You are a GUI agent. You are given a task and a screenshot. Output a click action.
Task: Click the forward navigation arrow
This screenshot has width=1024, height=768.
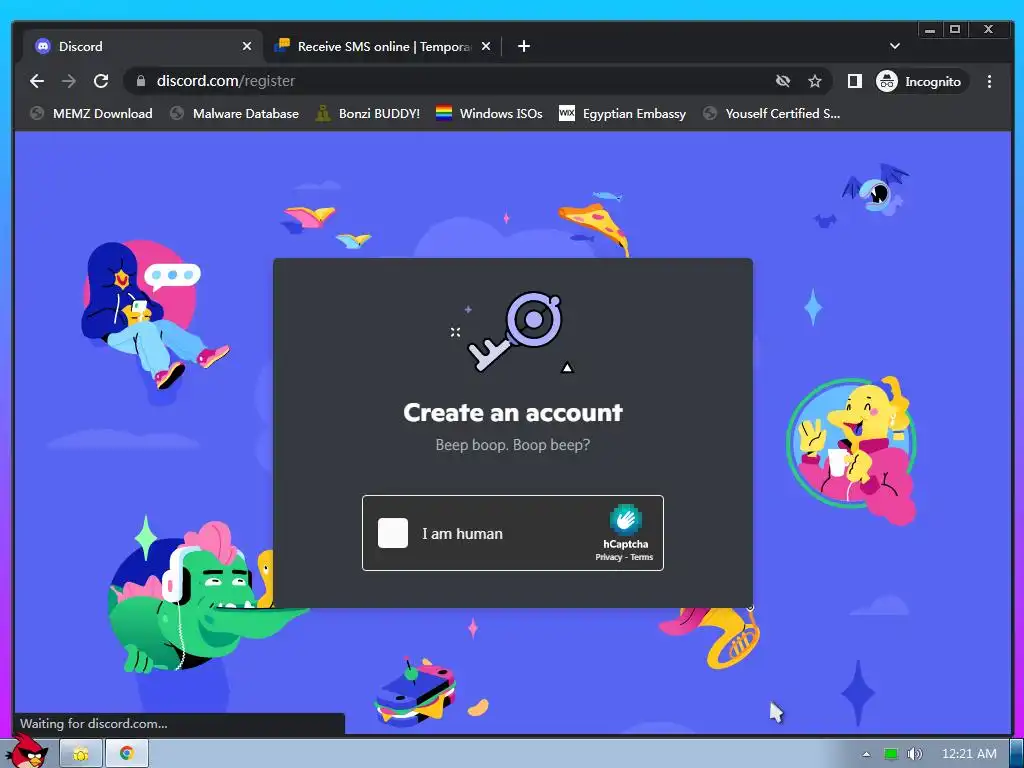tap(69, 81)
